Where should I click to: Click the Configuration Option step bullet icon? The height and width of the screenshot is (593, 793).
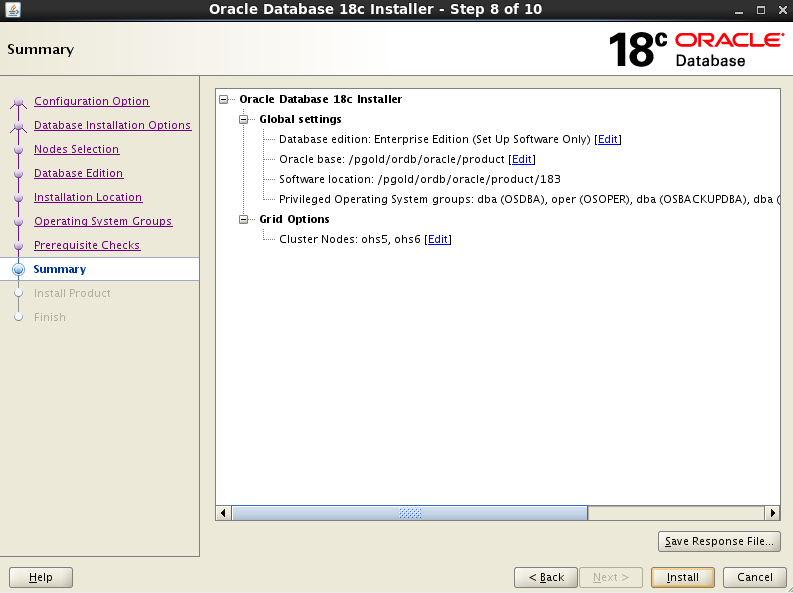pyautogui.click(x=19, y=102)
